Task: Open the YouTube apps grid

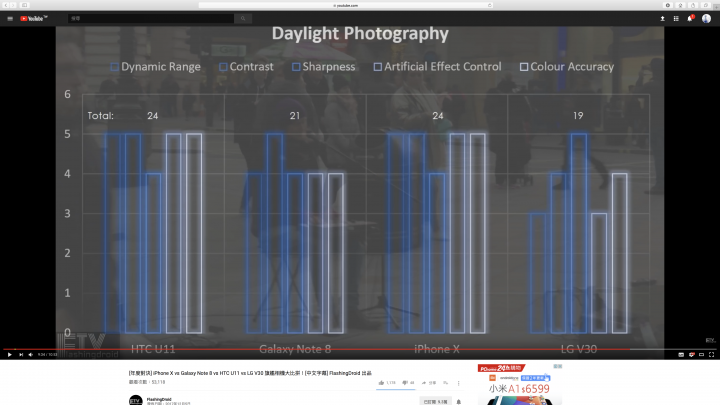Action: click(676, 19)
